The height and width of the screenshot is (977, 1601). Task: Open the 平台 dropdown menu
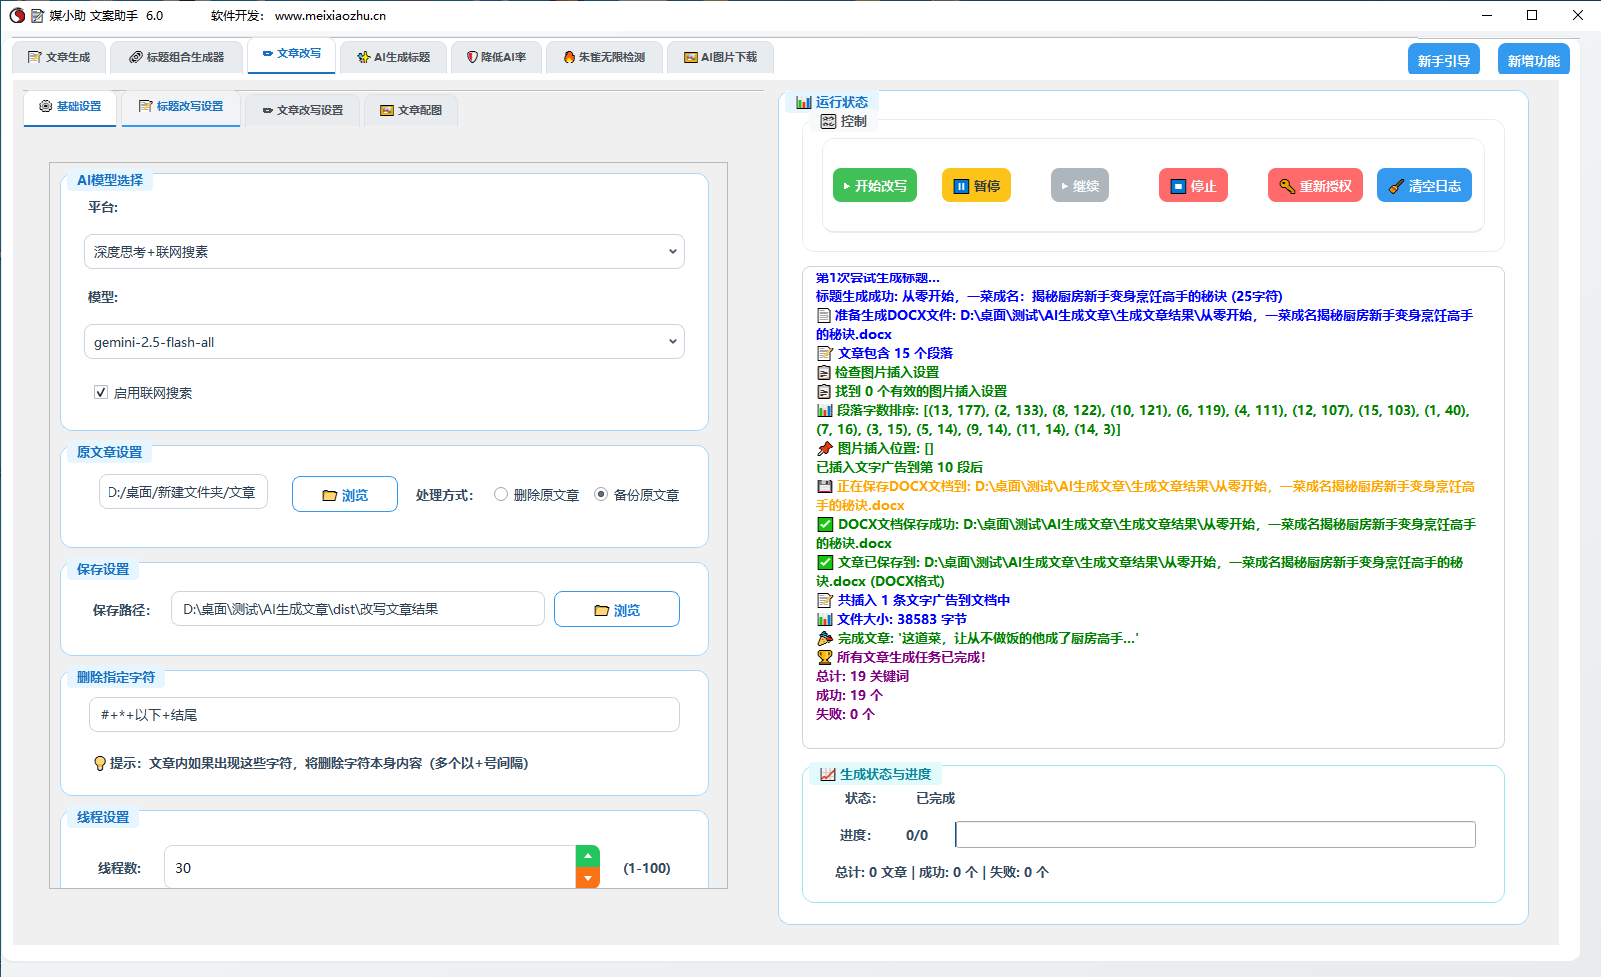tap(383, 251)
